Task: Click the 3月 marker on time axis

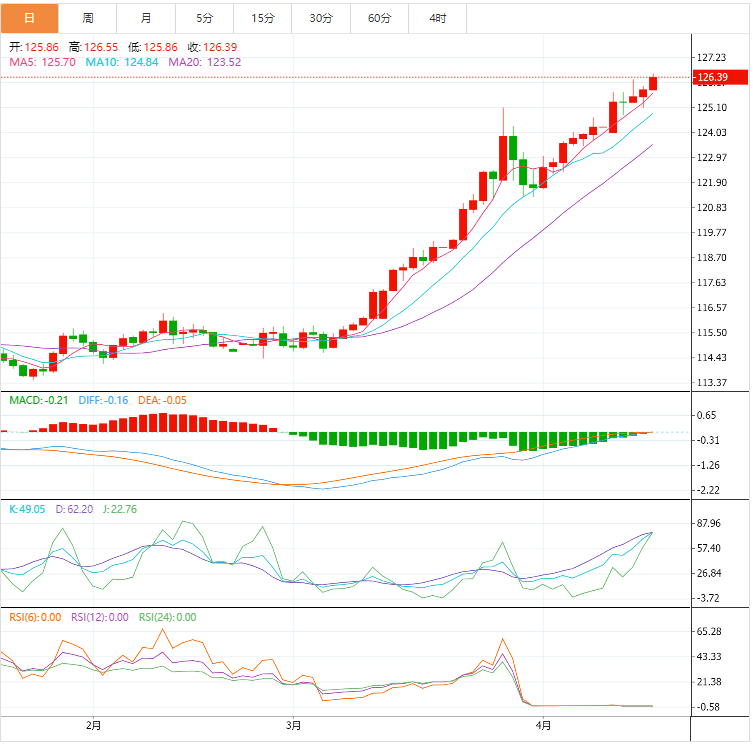Action: (292, 724)
